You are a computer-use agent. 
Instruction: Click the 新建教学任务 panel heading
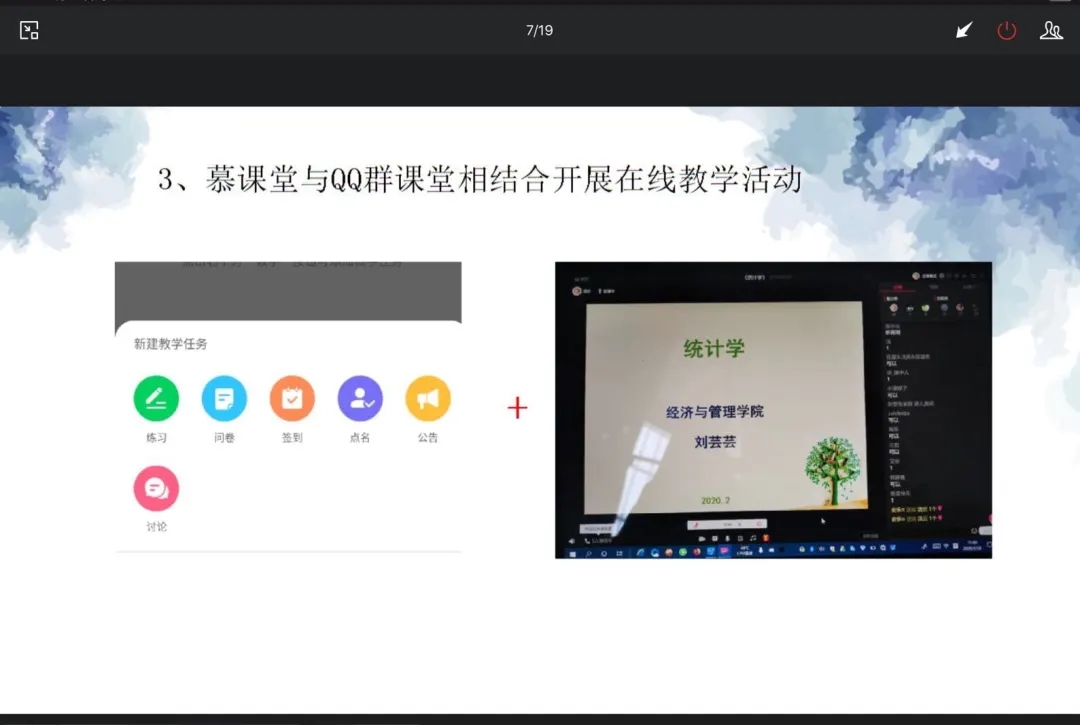(171, 344)
